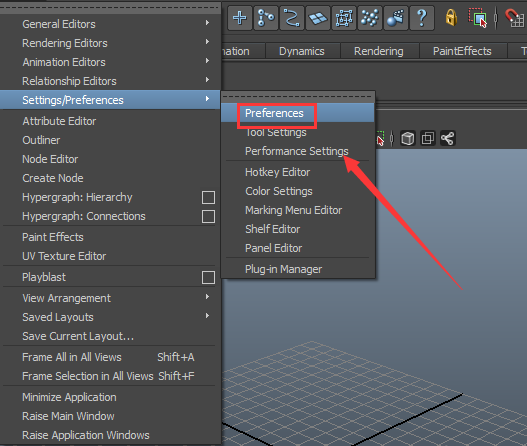This screenshot has width=527, height=446.
Task: Open Hypergraph: Connections option box
Action: coord(208,216)
